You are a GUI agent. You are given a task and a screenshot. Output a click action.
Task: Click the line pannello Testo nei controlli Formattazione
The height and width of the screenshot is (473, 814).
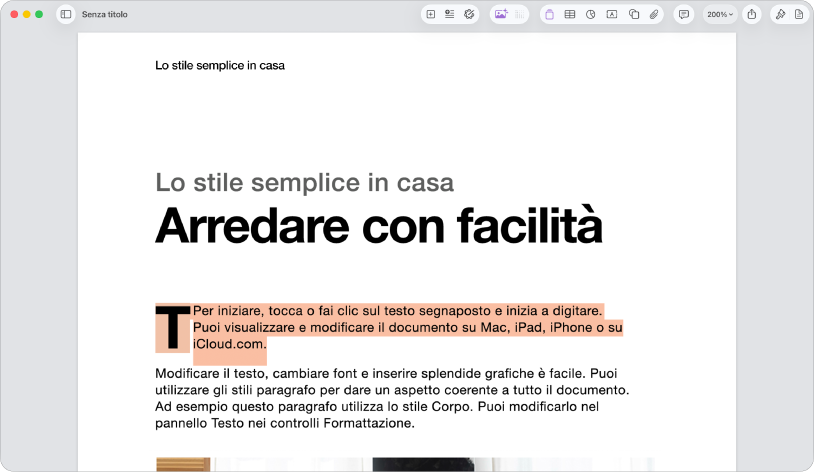285,423
